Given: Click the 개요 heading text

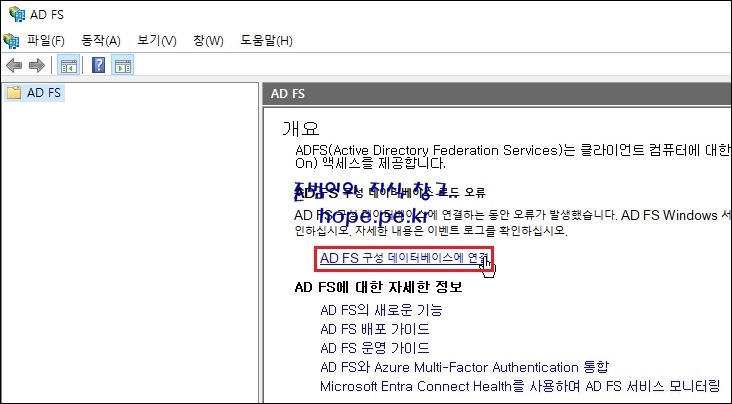Looking at the screenshot, I should pyautogui.click(x=301, y=128).
